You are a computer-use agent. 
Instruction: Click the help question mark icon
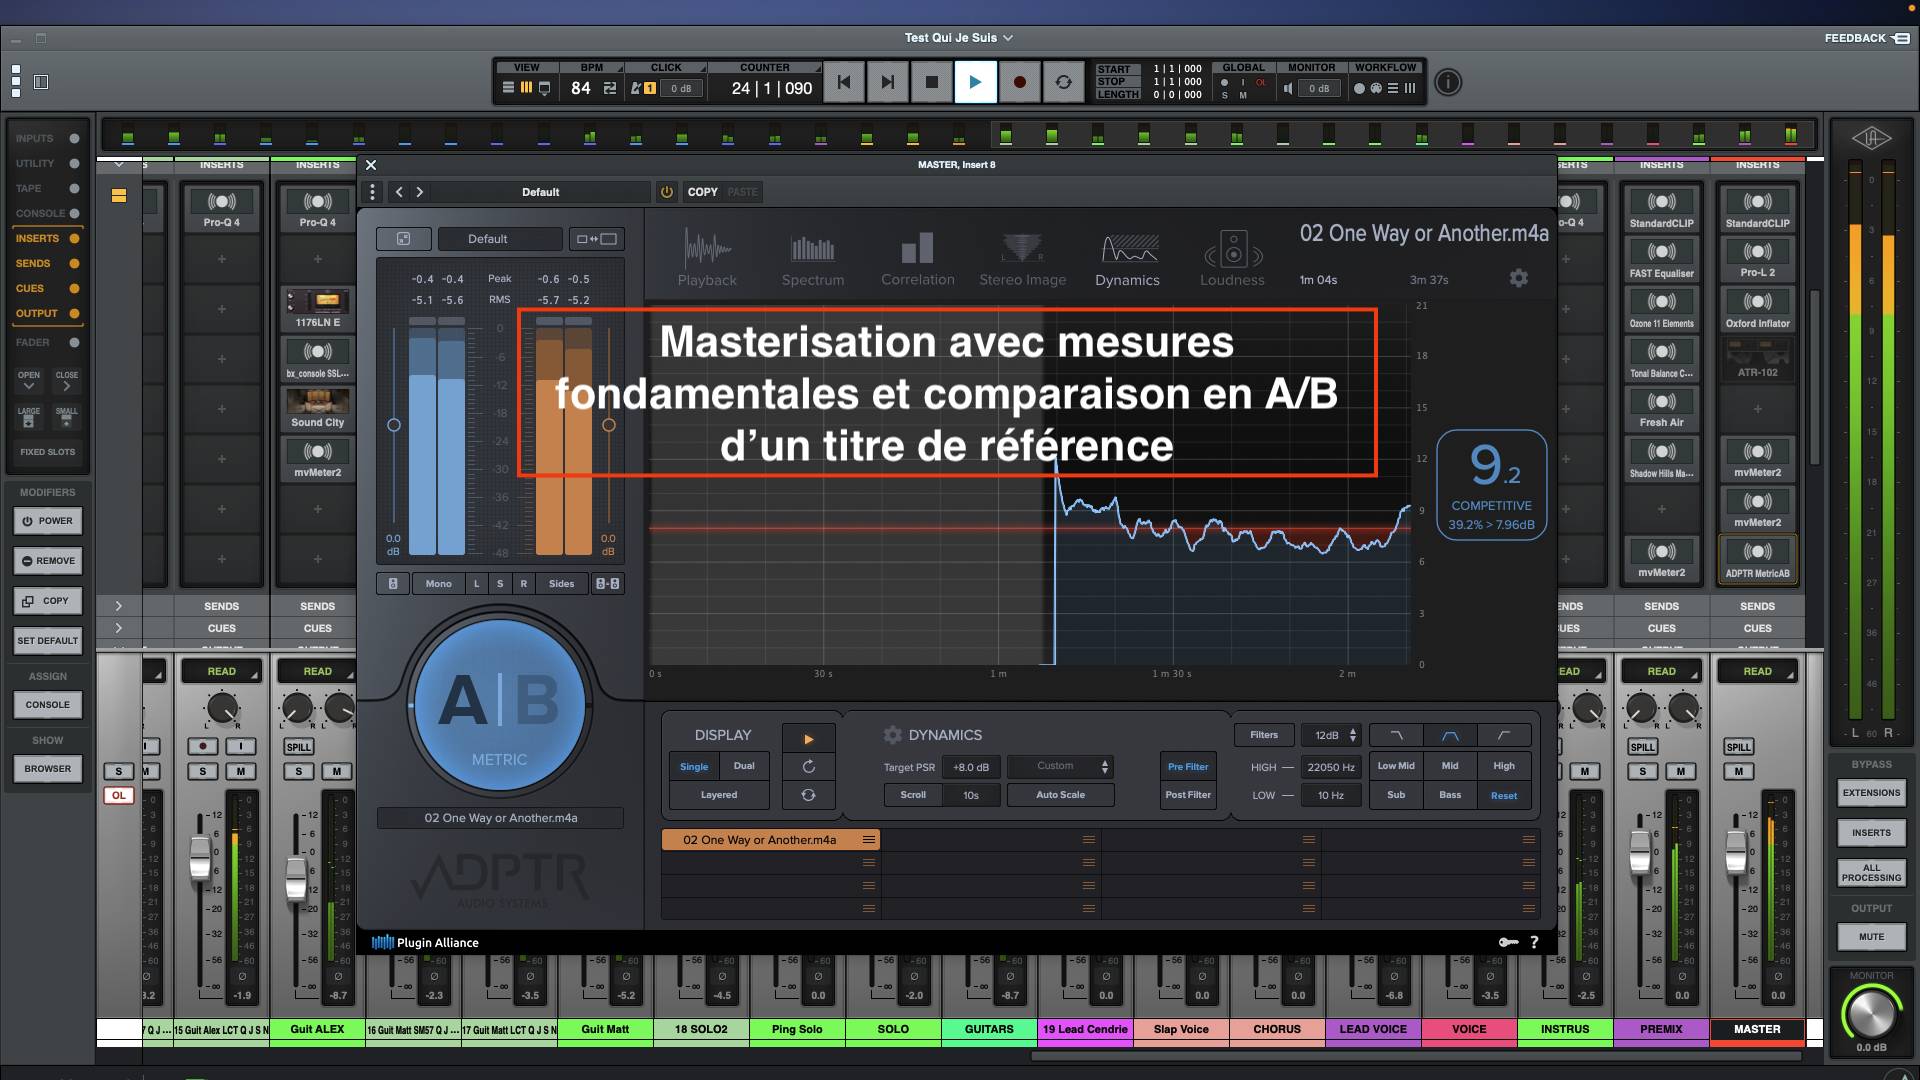coord(1534,942)
